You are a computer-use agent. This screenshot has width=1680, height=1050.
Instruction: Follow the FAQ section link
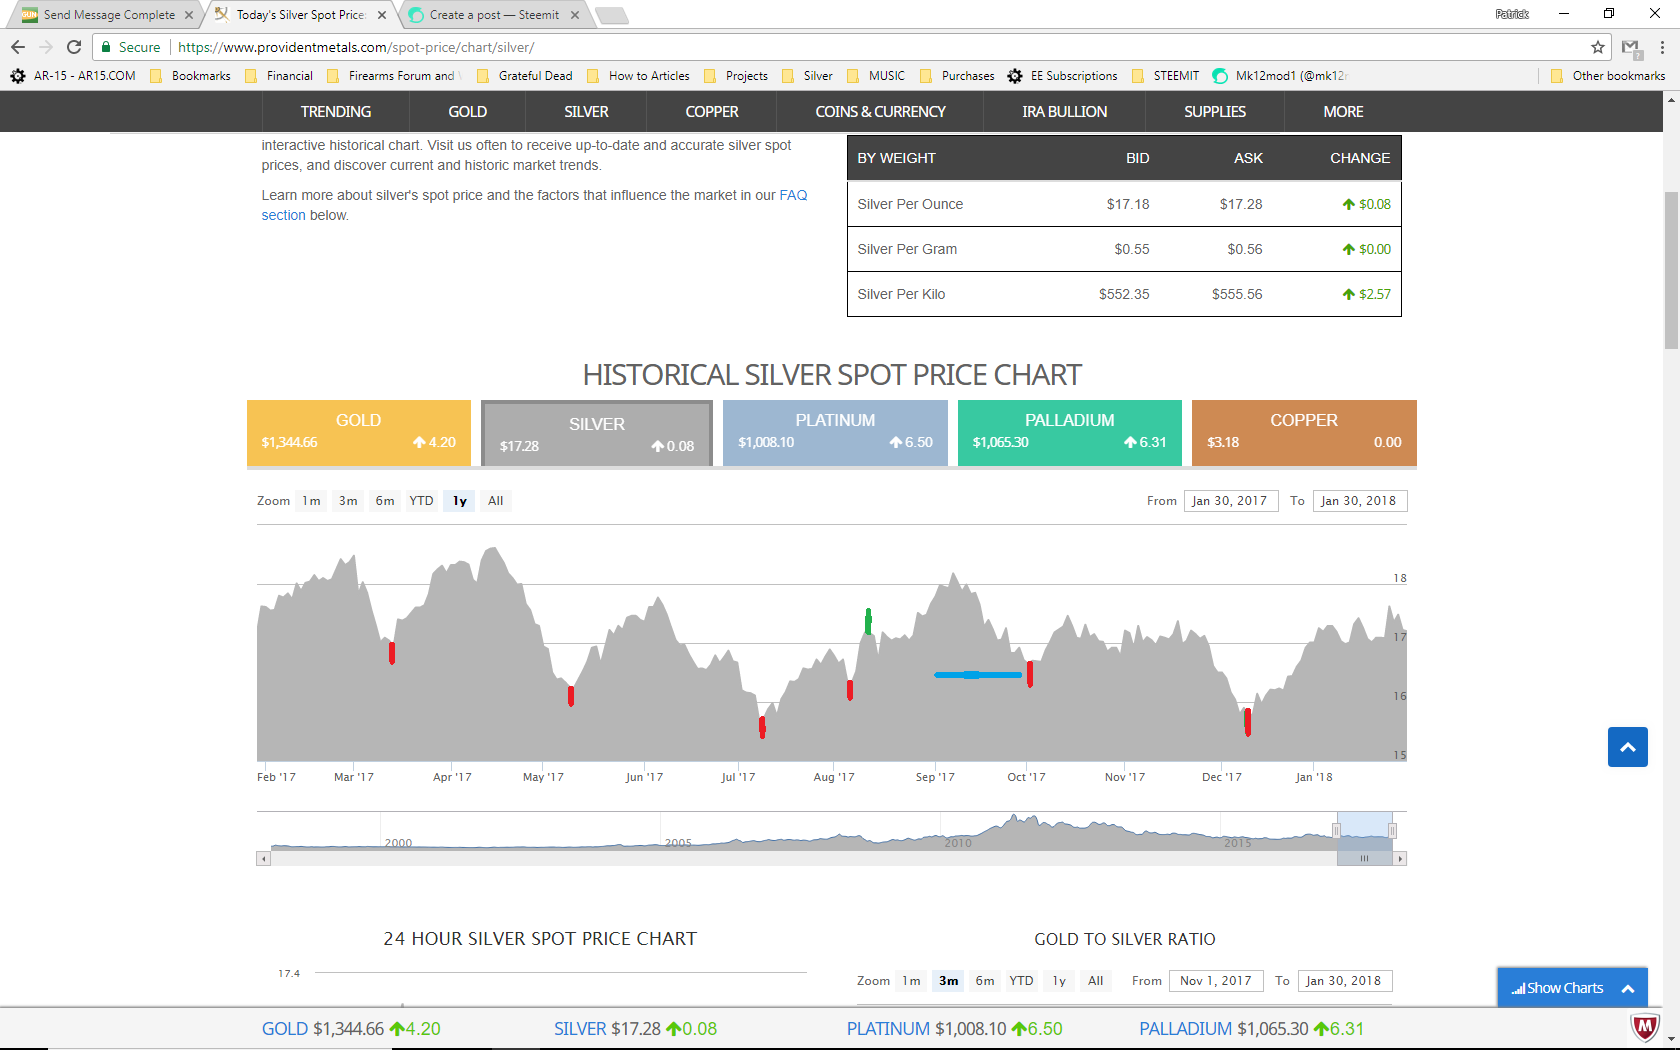pyautogui.click(x=534, y=205)
